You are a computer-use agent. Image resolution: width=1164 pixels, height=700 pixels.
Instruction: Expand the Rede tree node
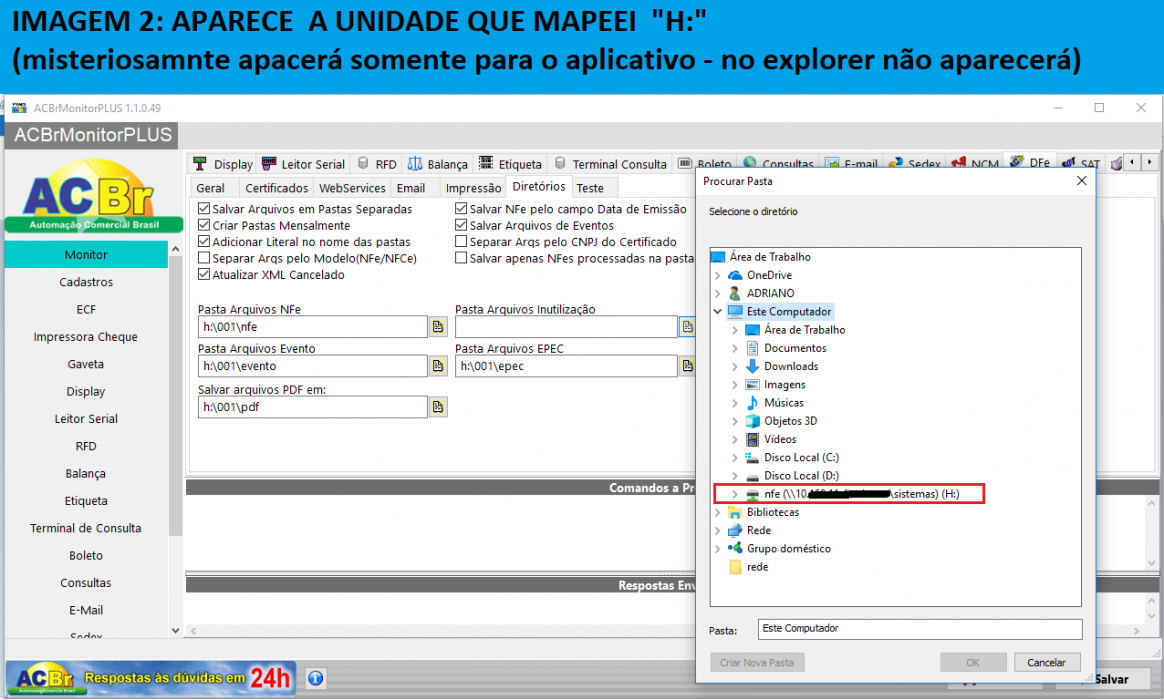point(718,531)
